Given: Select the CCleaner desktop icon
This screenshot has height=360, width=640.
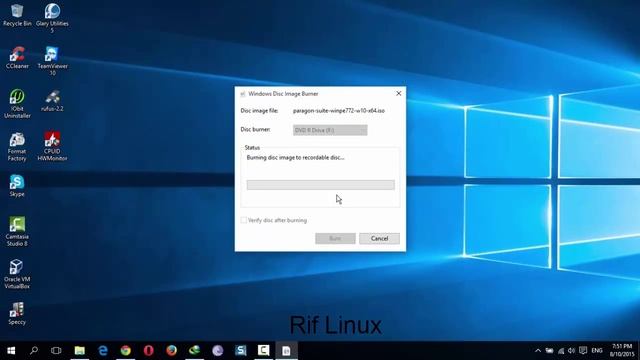Looking at the screenshot, I should [x=17, y=57].
